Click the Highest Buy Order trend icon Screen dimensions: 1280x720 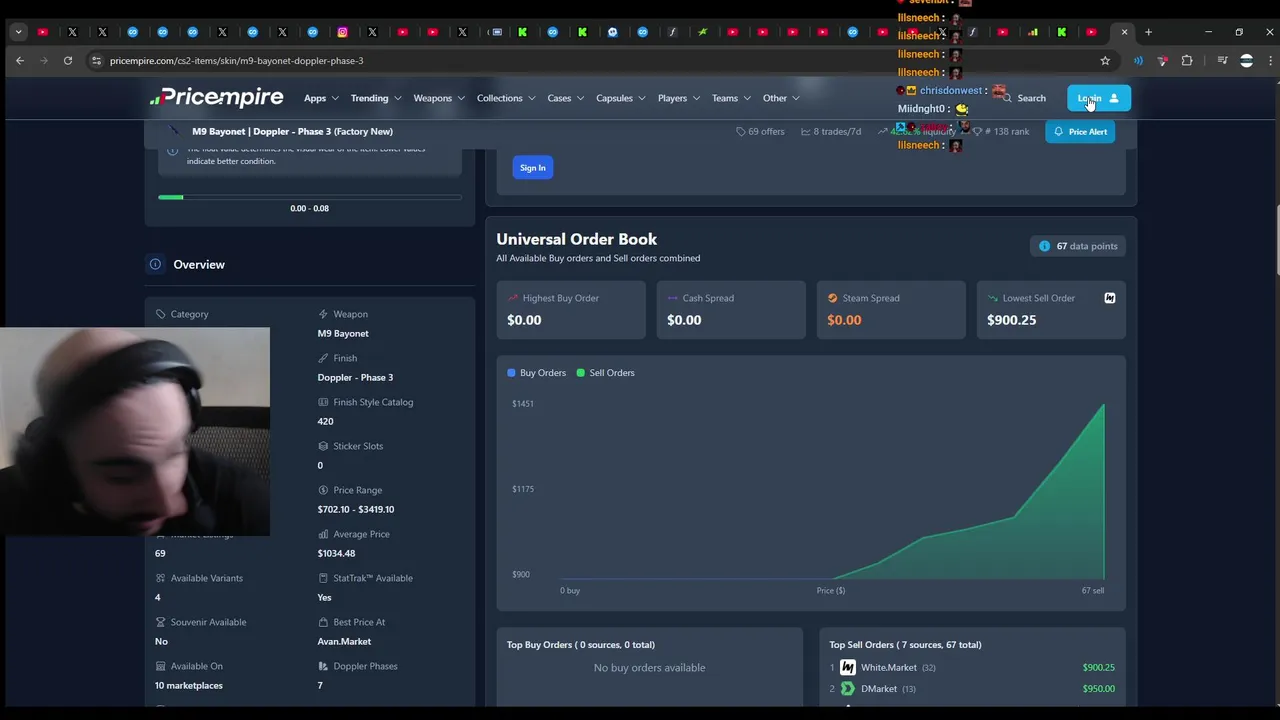pos(513,298)
